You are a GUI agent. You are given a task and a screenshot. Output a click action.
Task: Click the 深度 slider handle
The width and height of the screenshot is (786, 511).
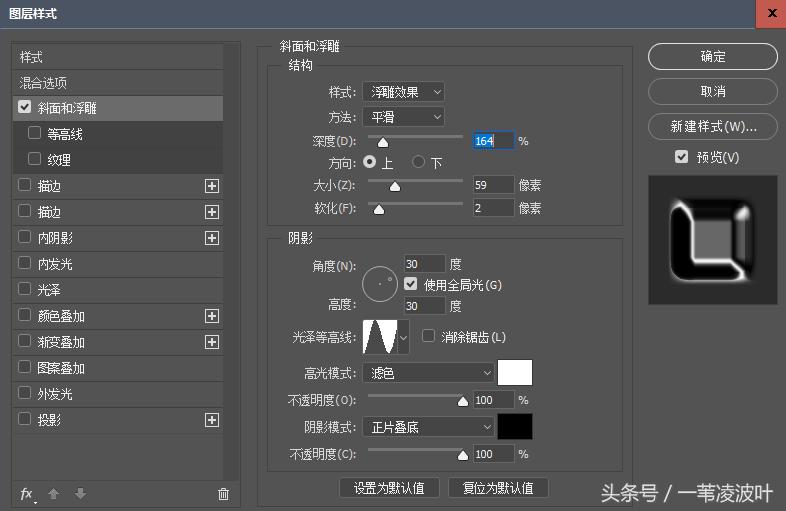click(383, 142)
